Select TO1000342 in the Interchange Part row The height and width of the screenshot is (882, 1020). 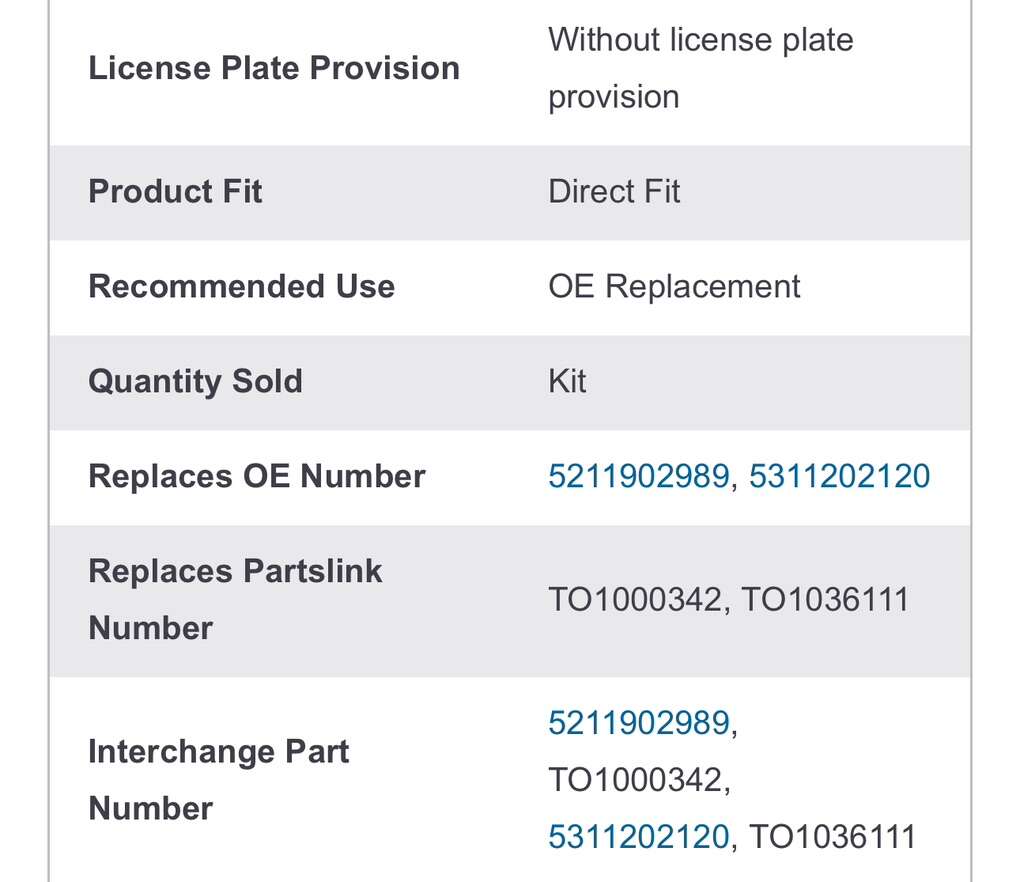(635, 779)
